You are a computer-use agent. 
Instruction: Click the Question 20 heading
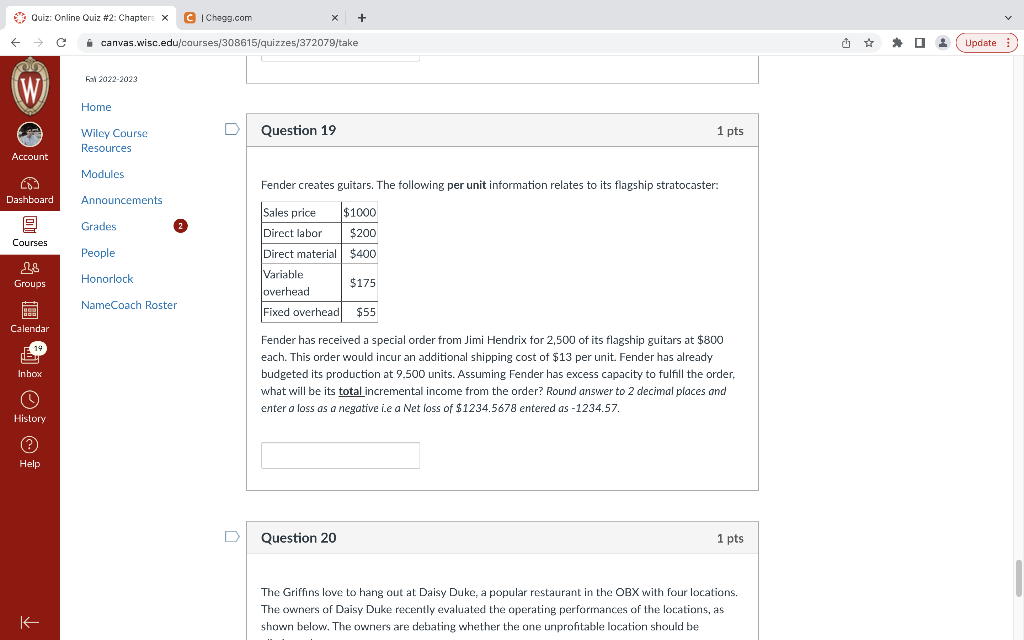pos(298,537)
